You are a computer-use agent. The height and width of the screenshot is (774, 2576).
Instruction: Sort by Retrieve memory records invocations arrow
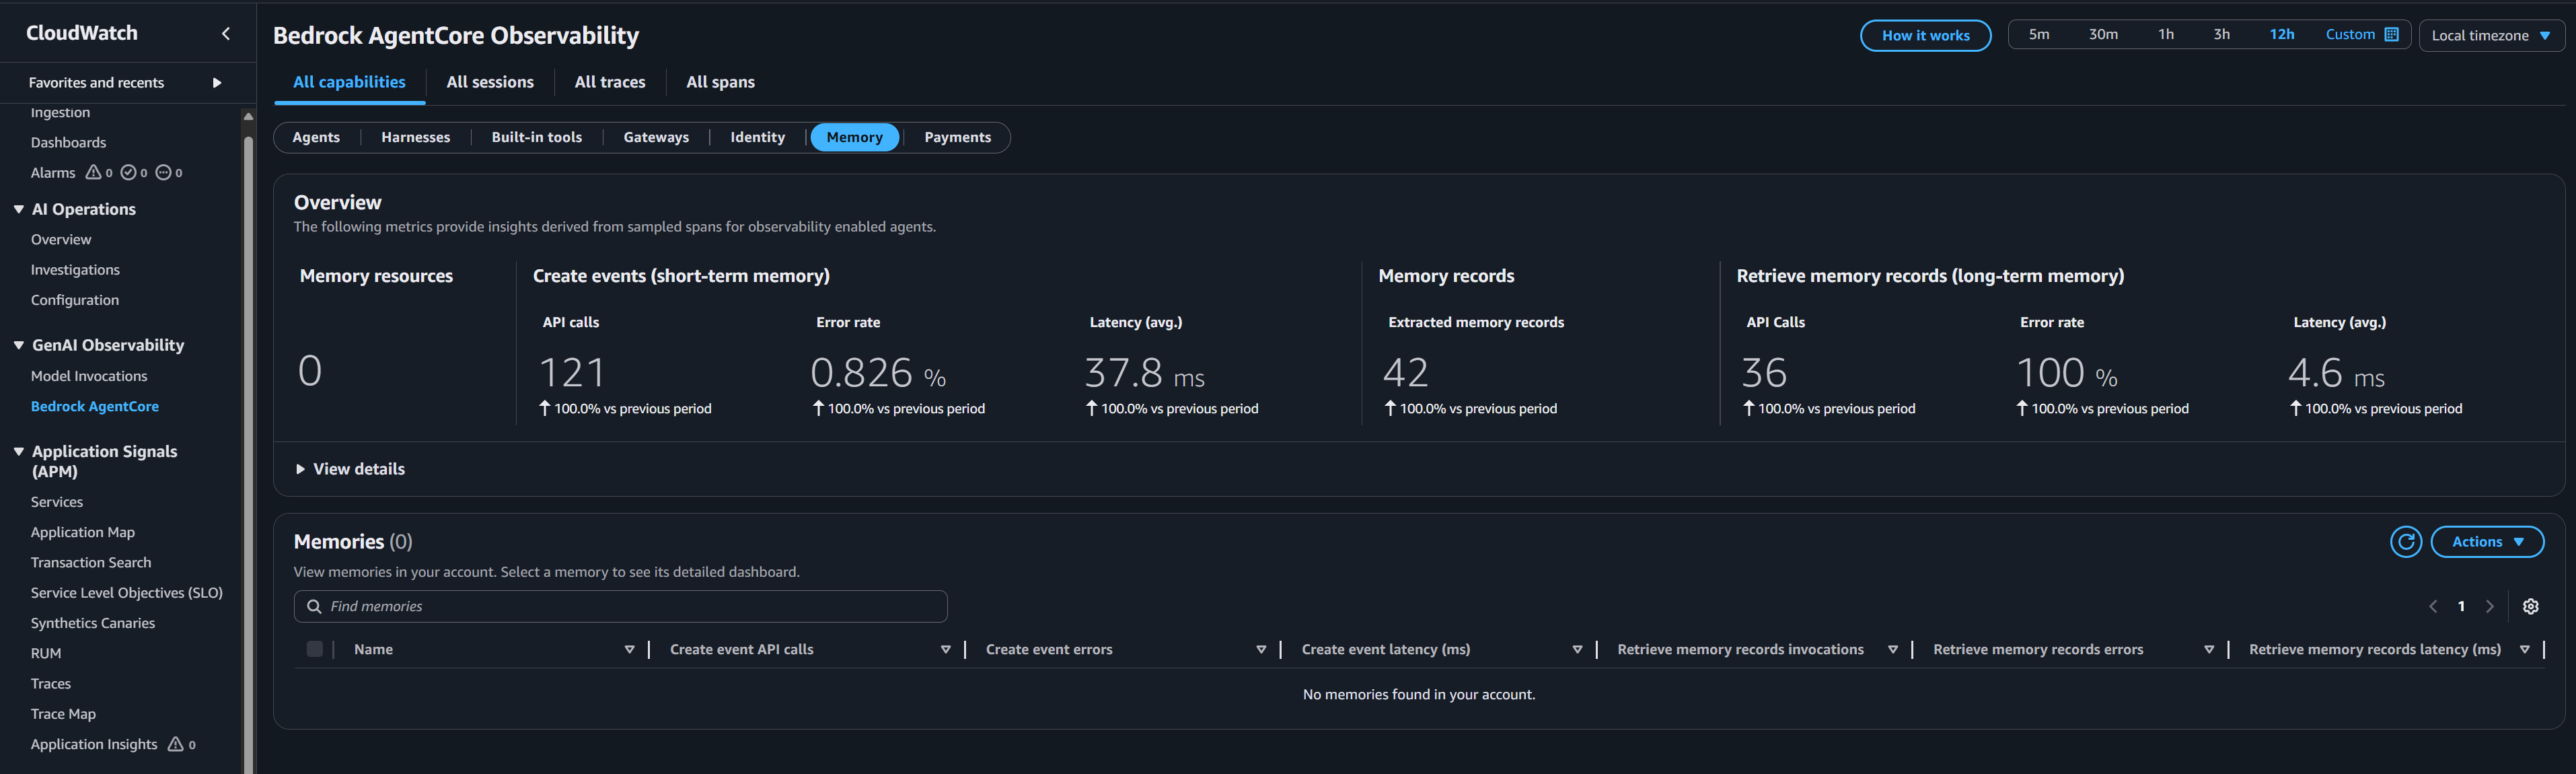click(x=1892, y=649)
